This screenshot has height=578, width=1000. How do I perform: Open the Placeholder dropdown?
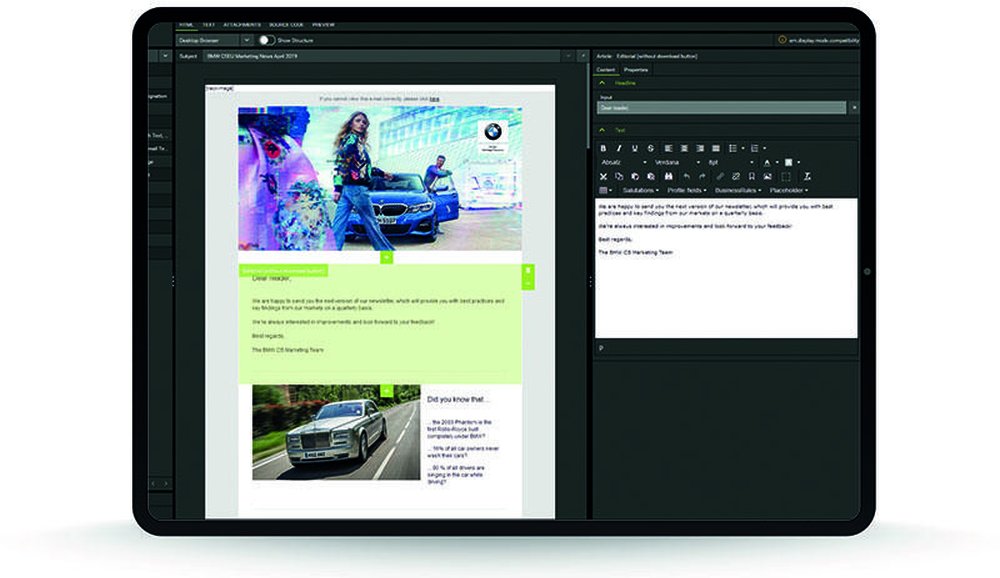(789, 190)
